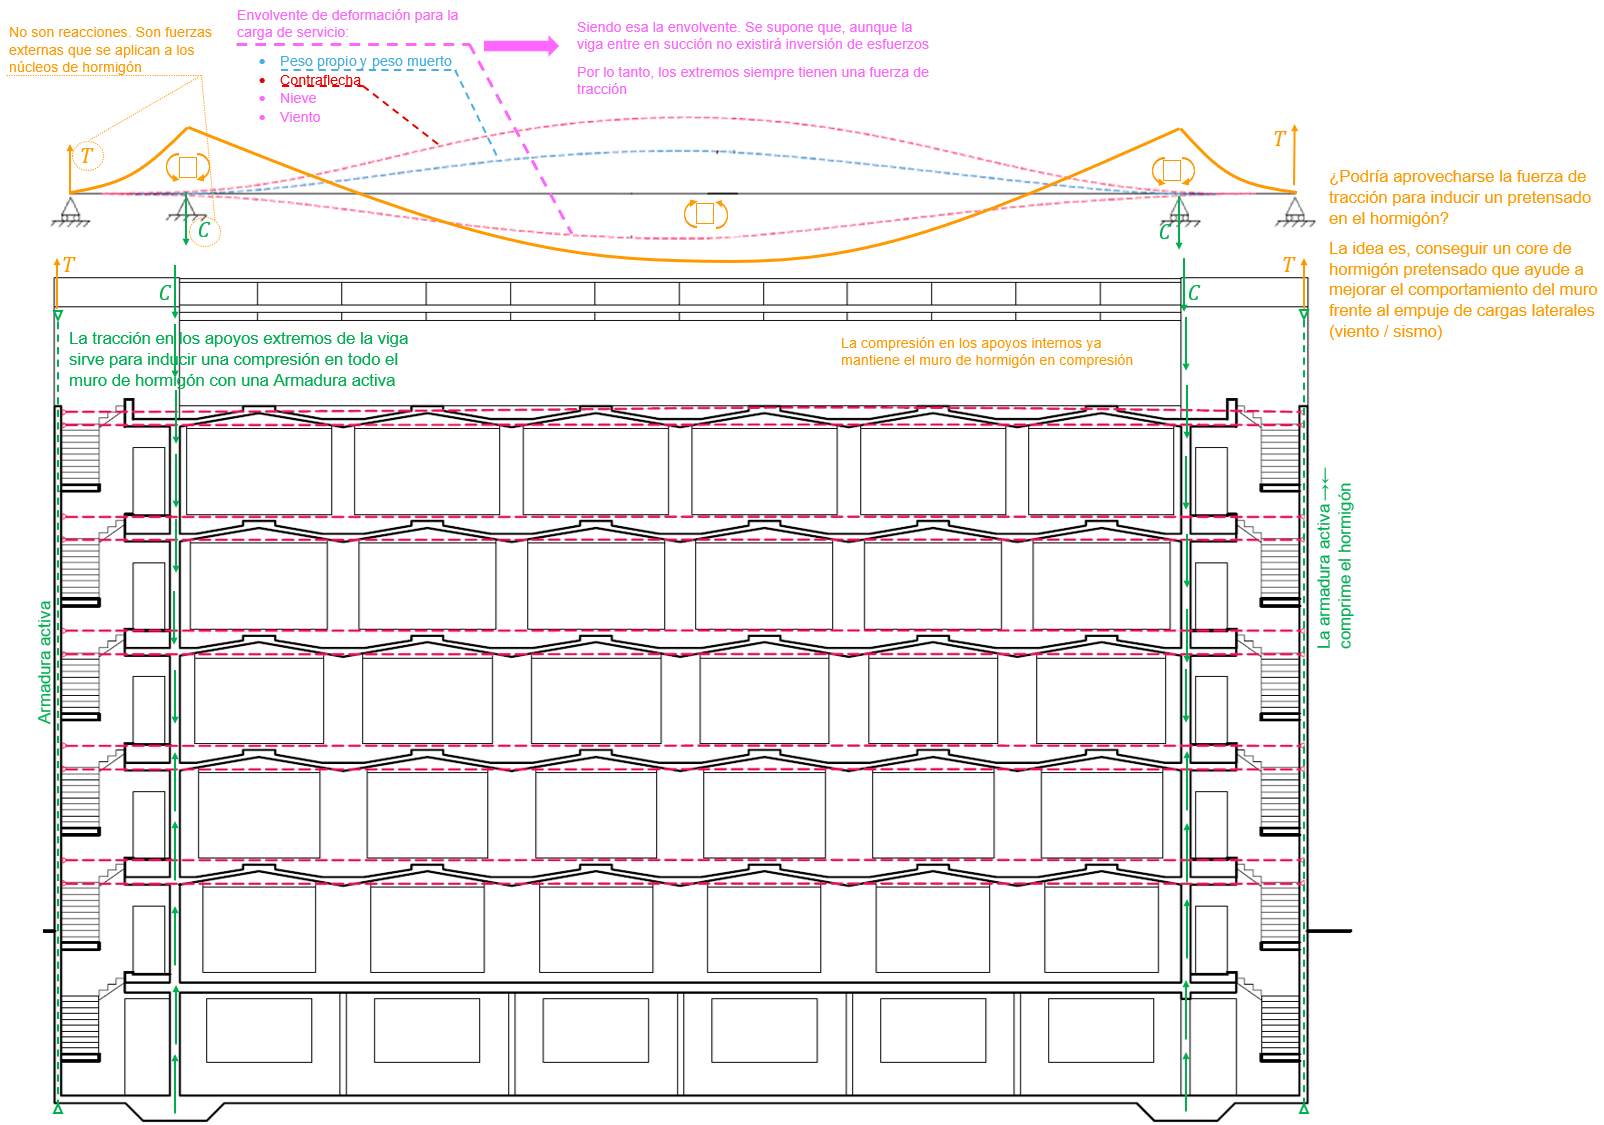Select the orange 'No son reacciones' note

(x=109, y=50)
